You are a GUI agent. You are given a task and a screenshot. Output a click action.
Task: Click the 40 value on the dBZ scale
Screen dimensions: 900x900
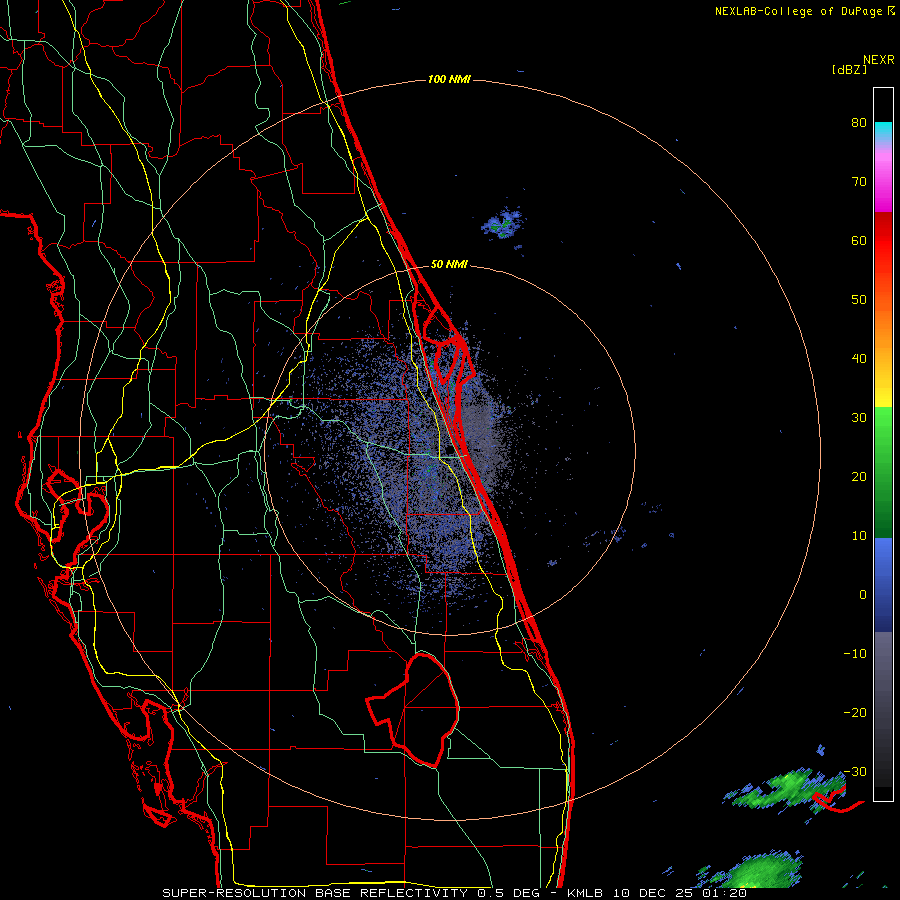click(859, 359)
